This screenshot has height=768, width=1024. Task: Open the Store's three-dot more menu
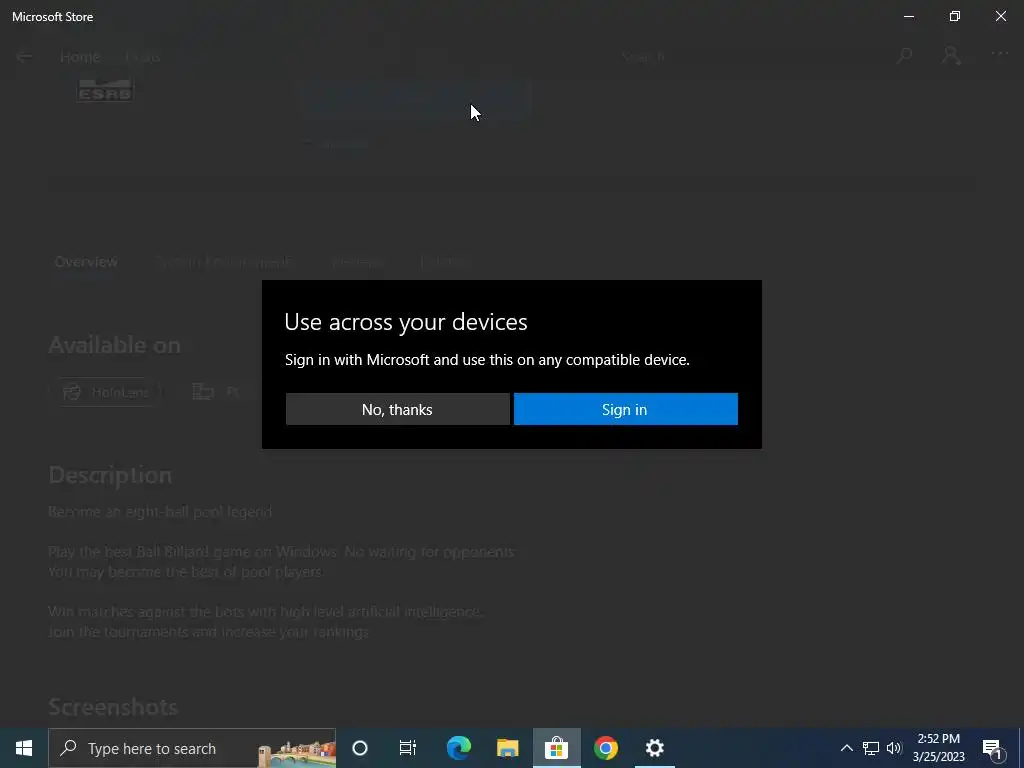pyautogui.click(x=999, y=54)
